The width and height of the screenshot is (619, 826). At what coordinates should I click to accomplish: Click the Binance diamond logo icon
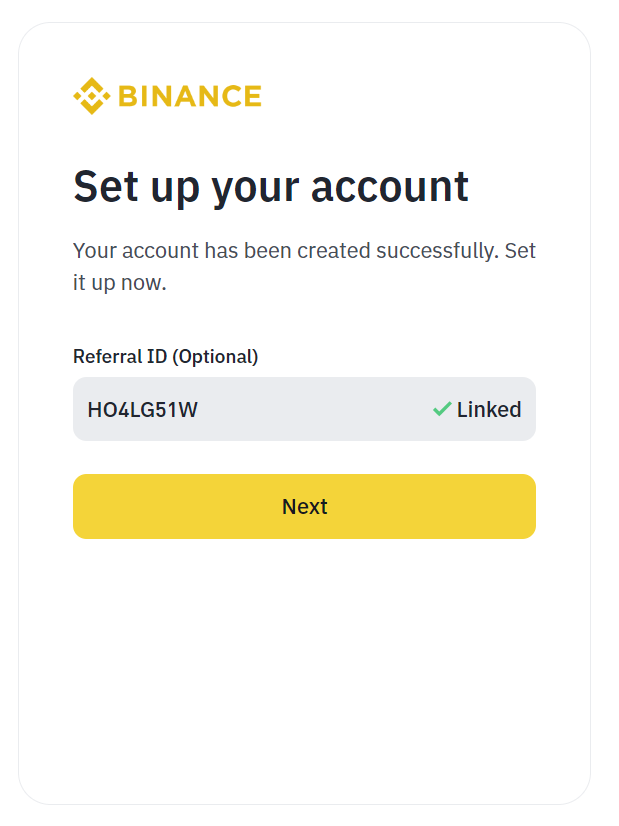click(92, 96)
